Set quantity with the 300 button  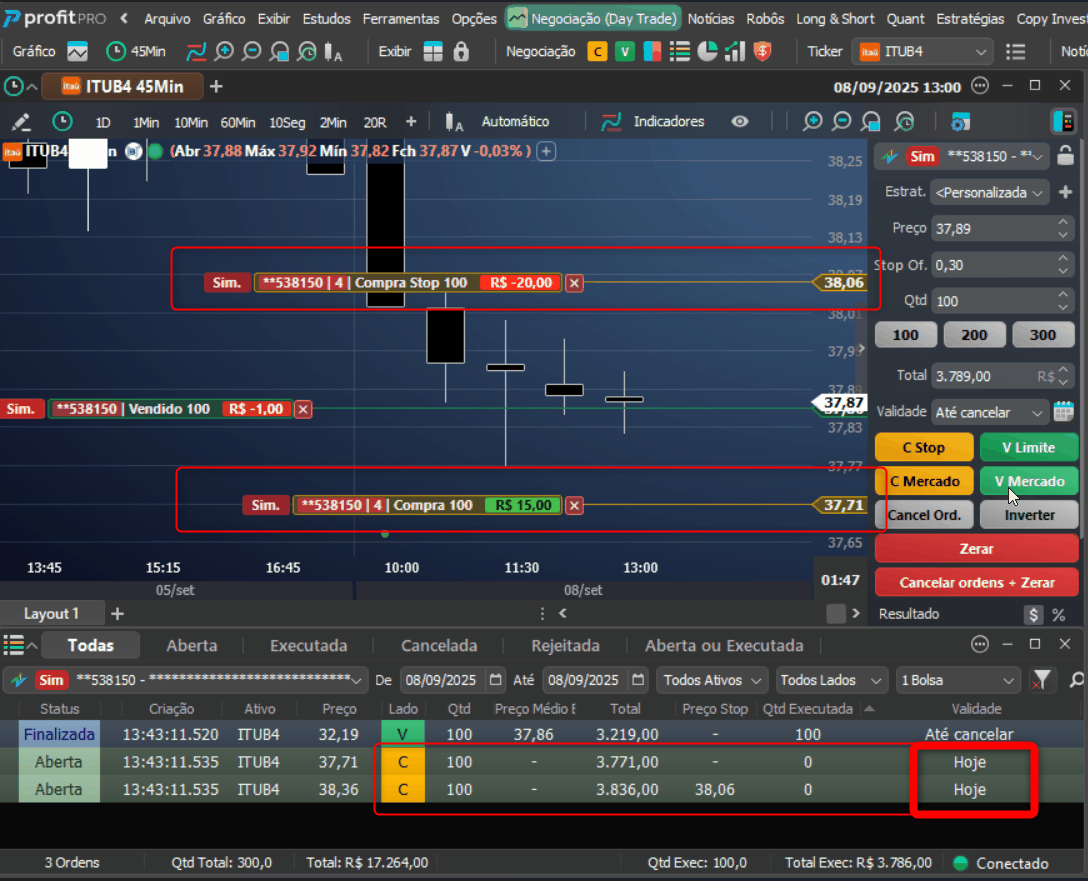pos(1043,335)
